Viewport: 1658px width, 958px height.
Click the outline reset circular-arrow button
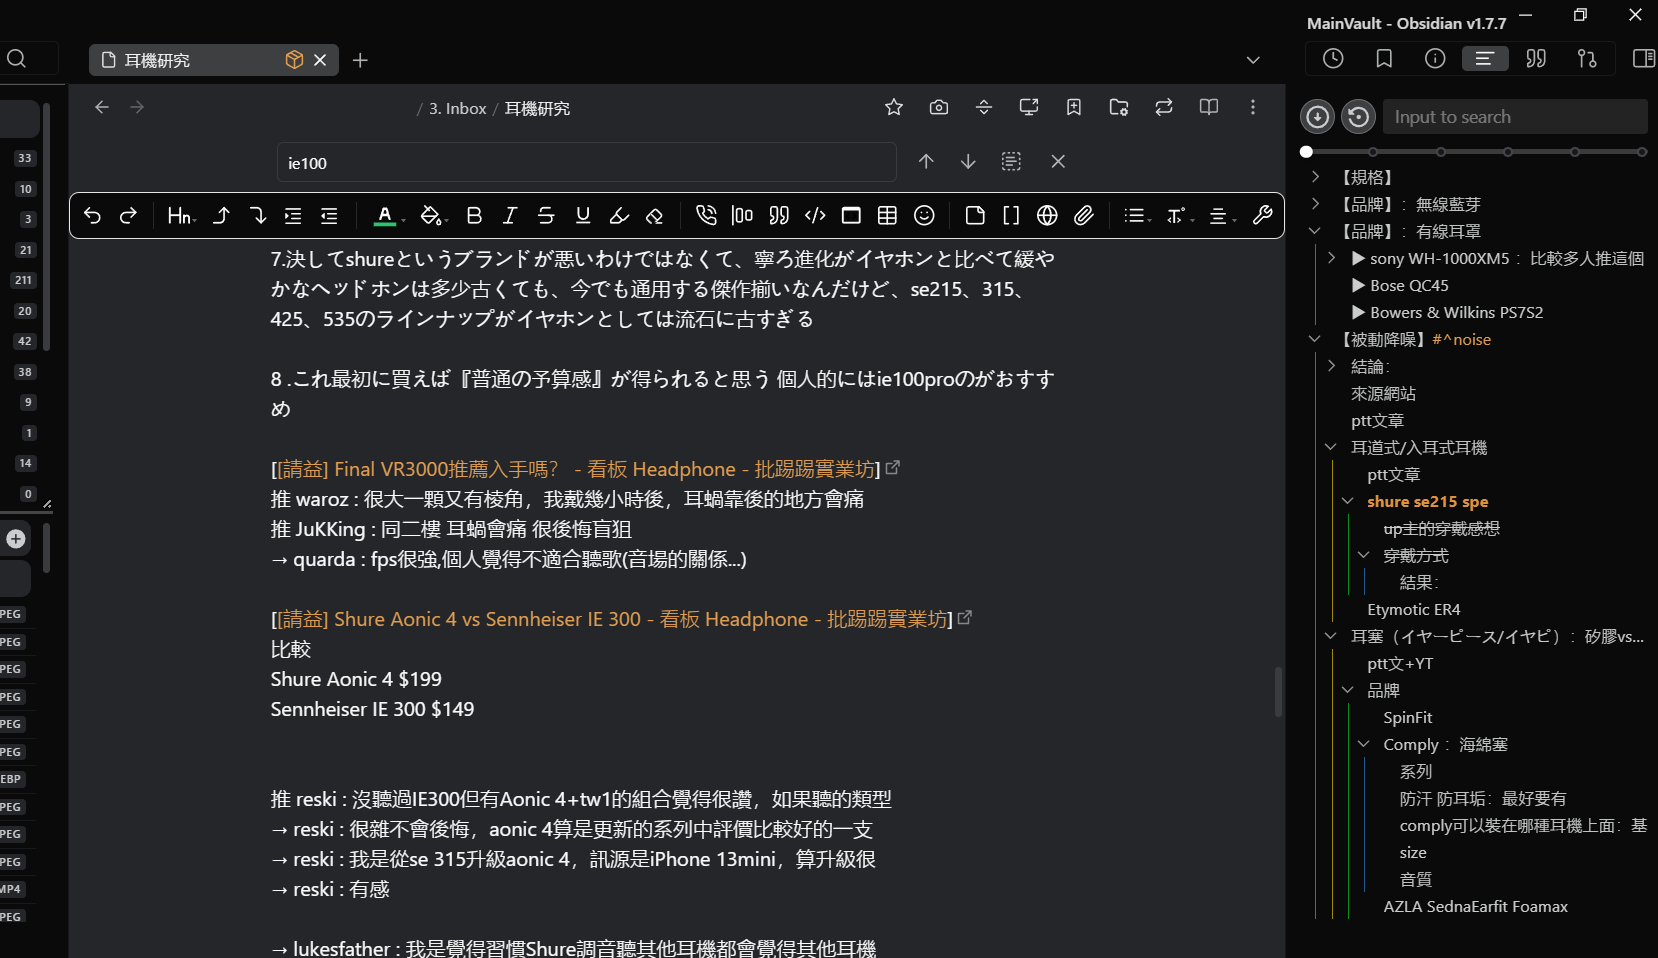point(1358,117)
